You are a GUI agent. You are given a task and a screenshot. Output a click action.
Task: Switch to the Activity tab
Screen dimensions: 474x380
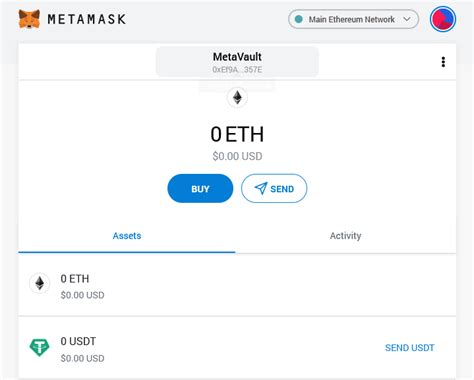pos(345,236)
